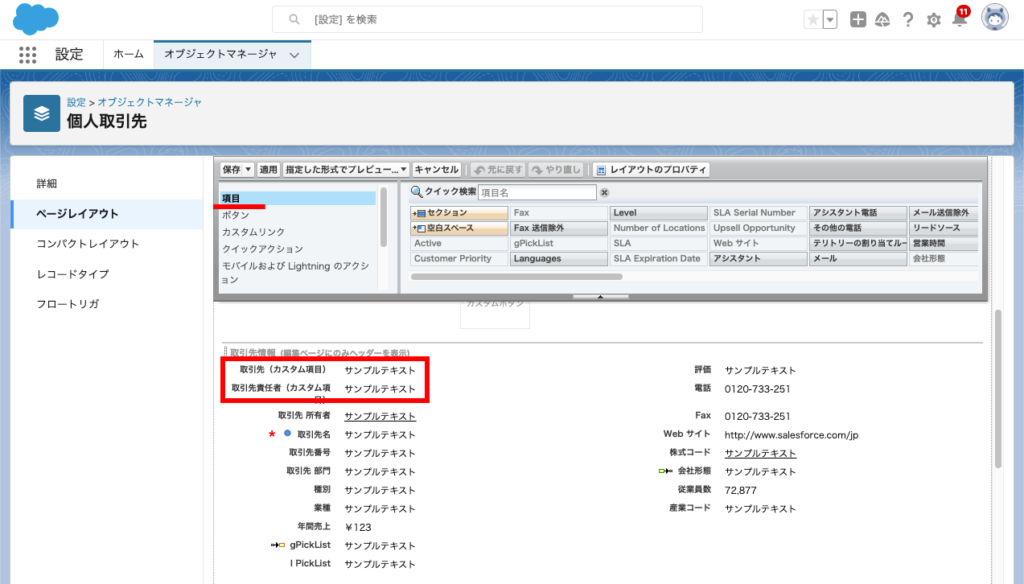The height and width of the screenshot is (584, 1024).
Task: Open the 保存 dropdown button
Action: [x=237, y=170]
